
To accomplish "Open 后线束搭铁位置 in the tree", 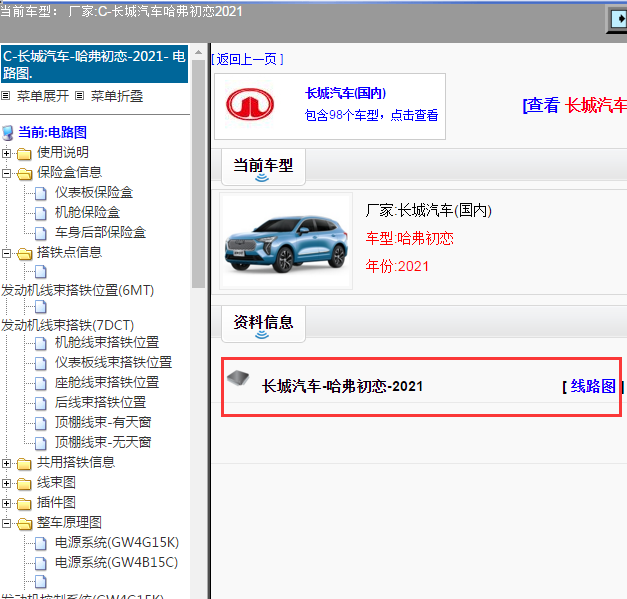I will click(x=100, y=403).
